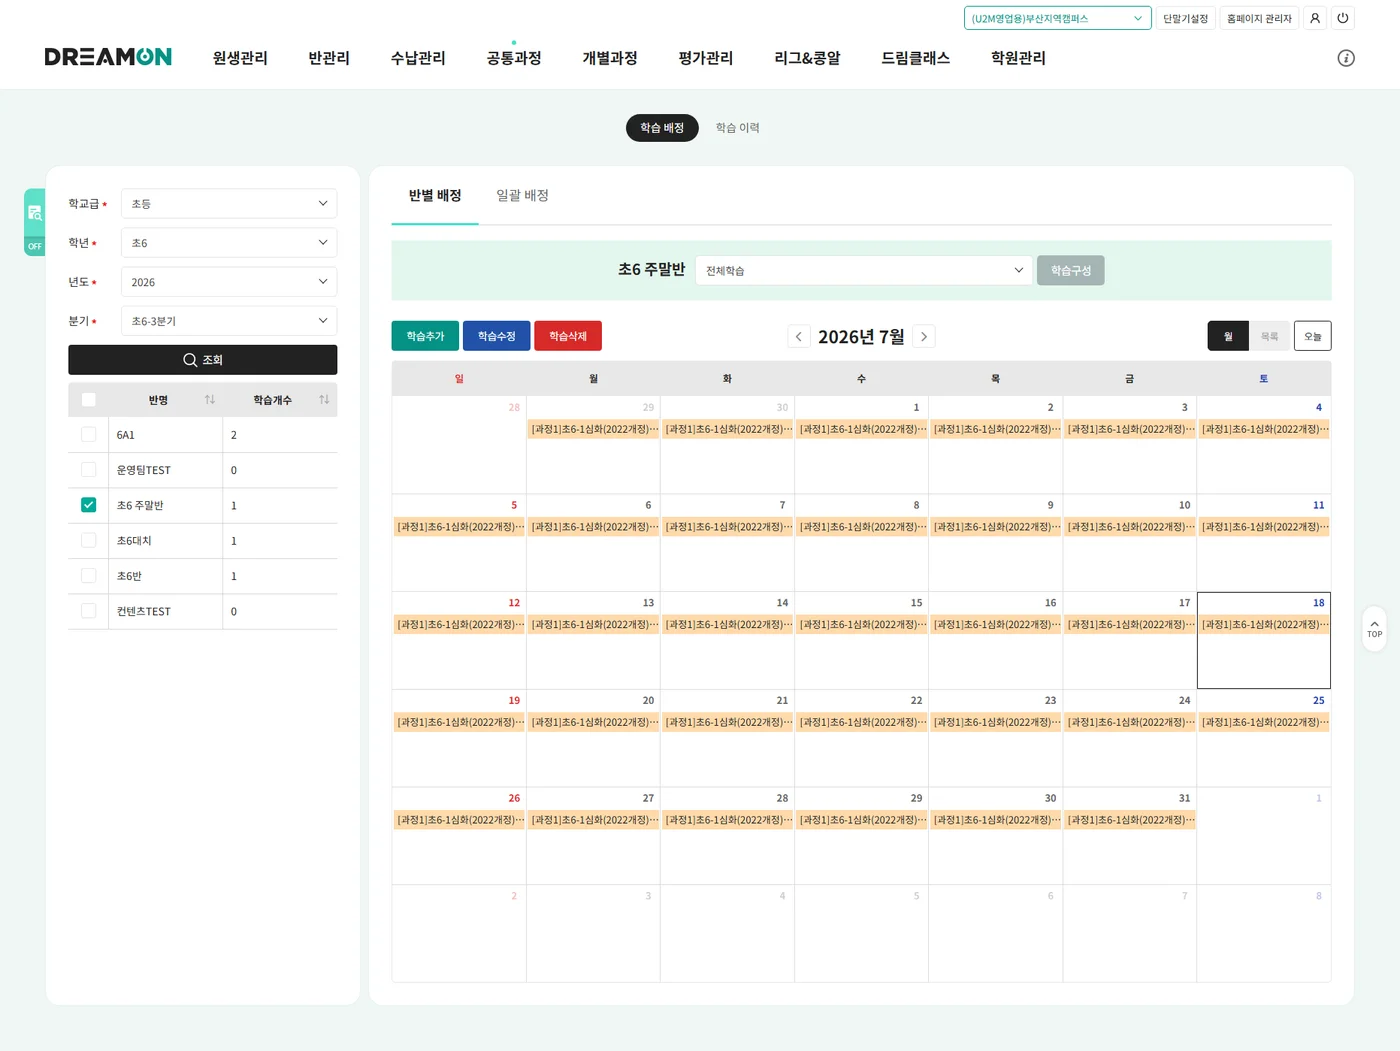This screenshot has height=1051, width=1400.
Task: Open the 공통과정 menu
Action: coord(514,58)
